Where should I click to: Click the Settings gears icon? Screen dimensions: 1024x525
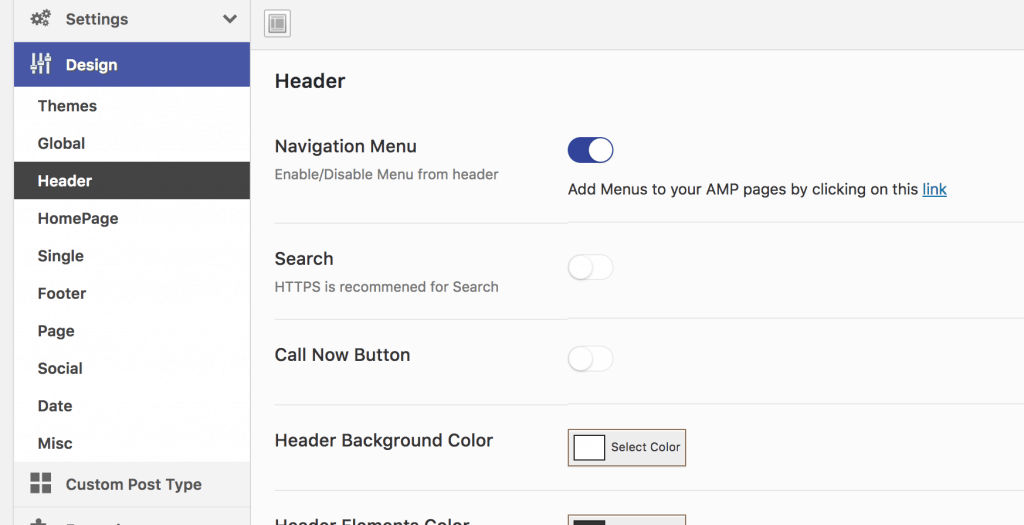point(40,18)
